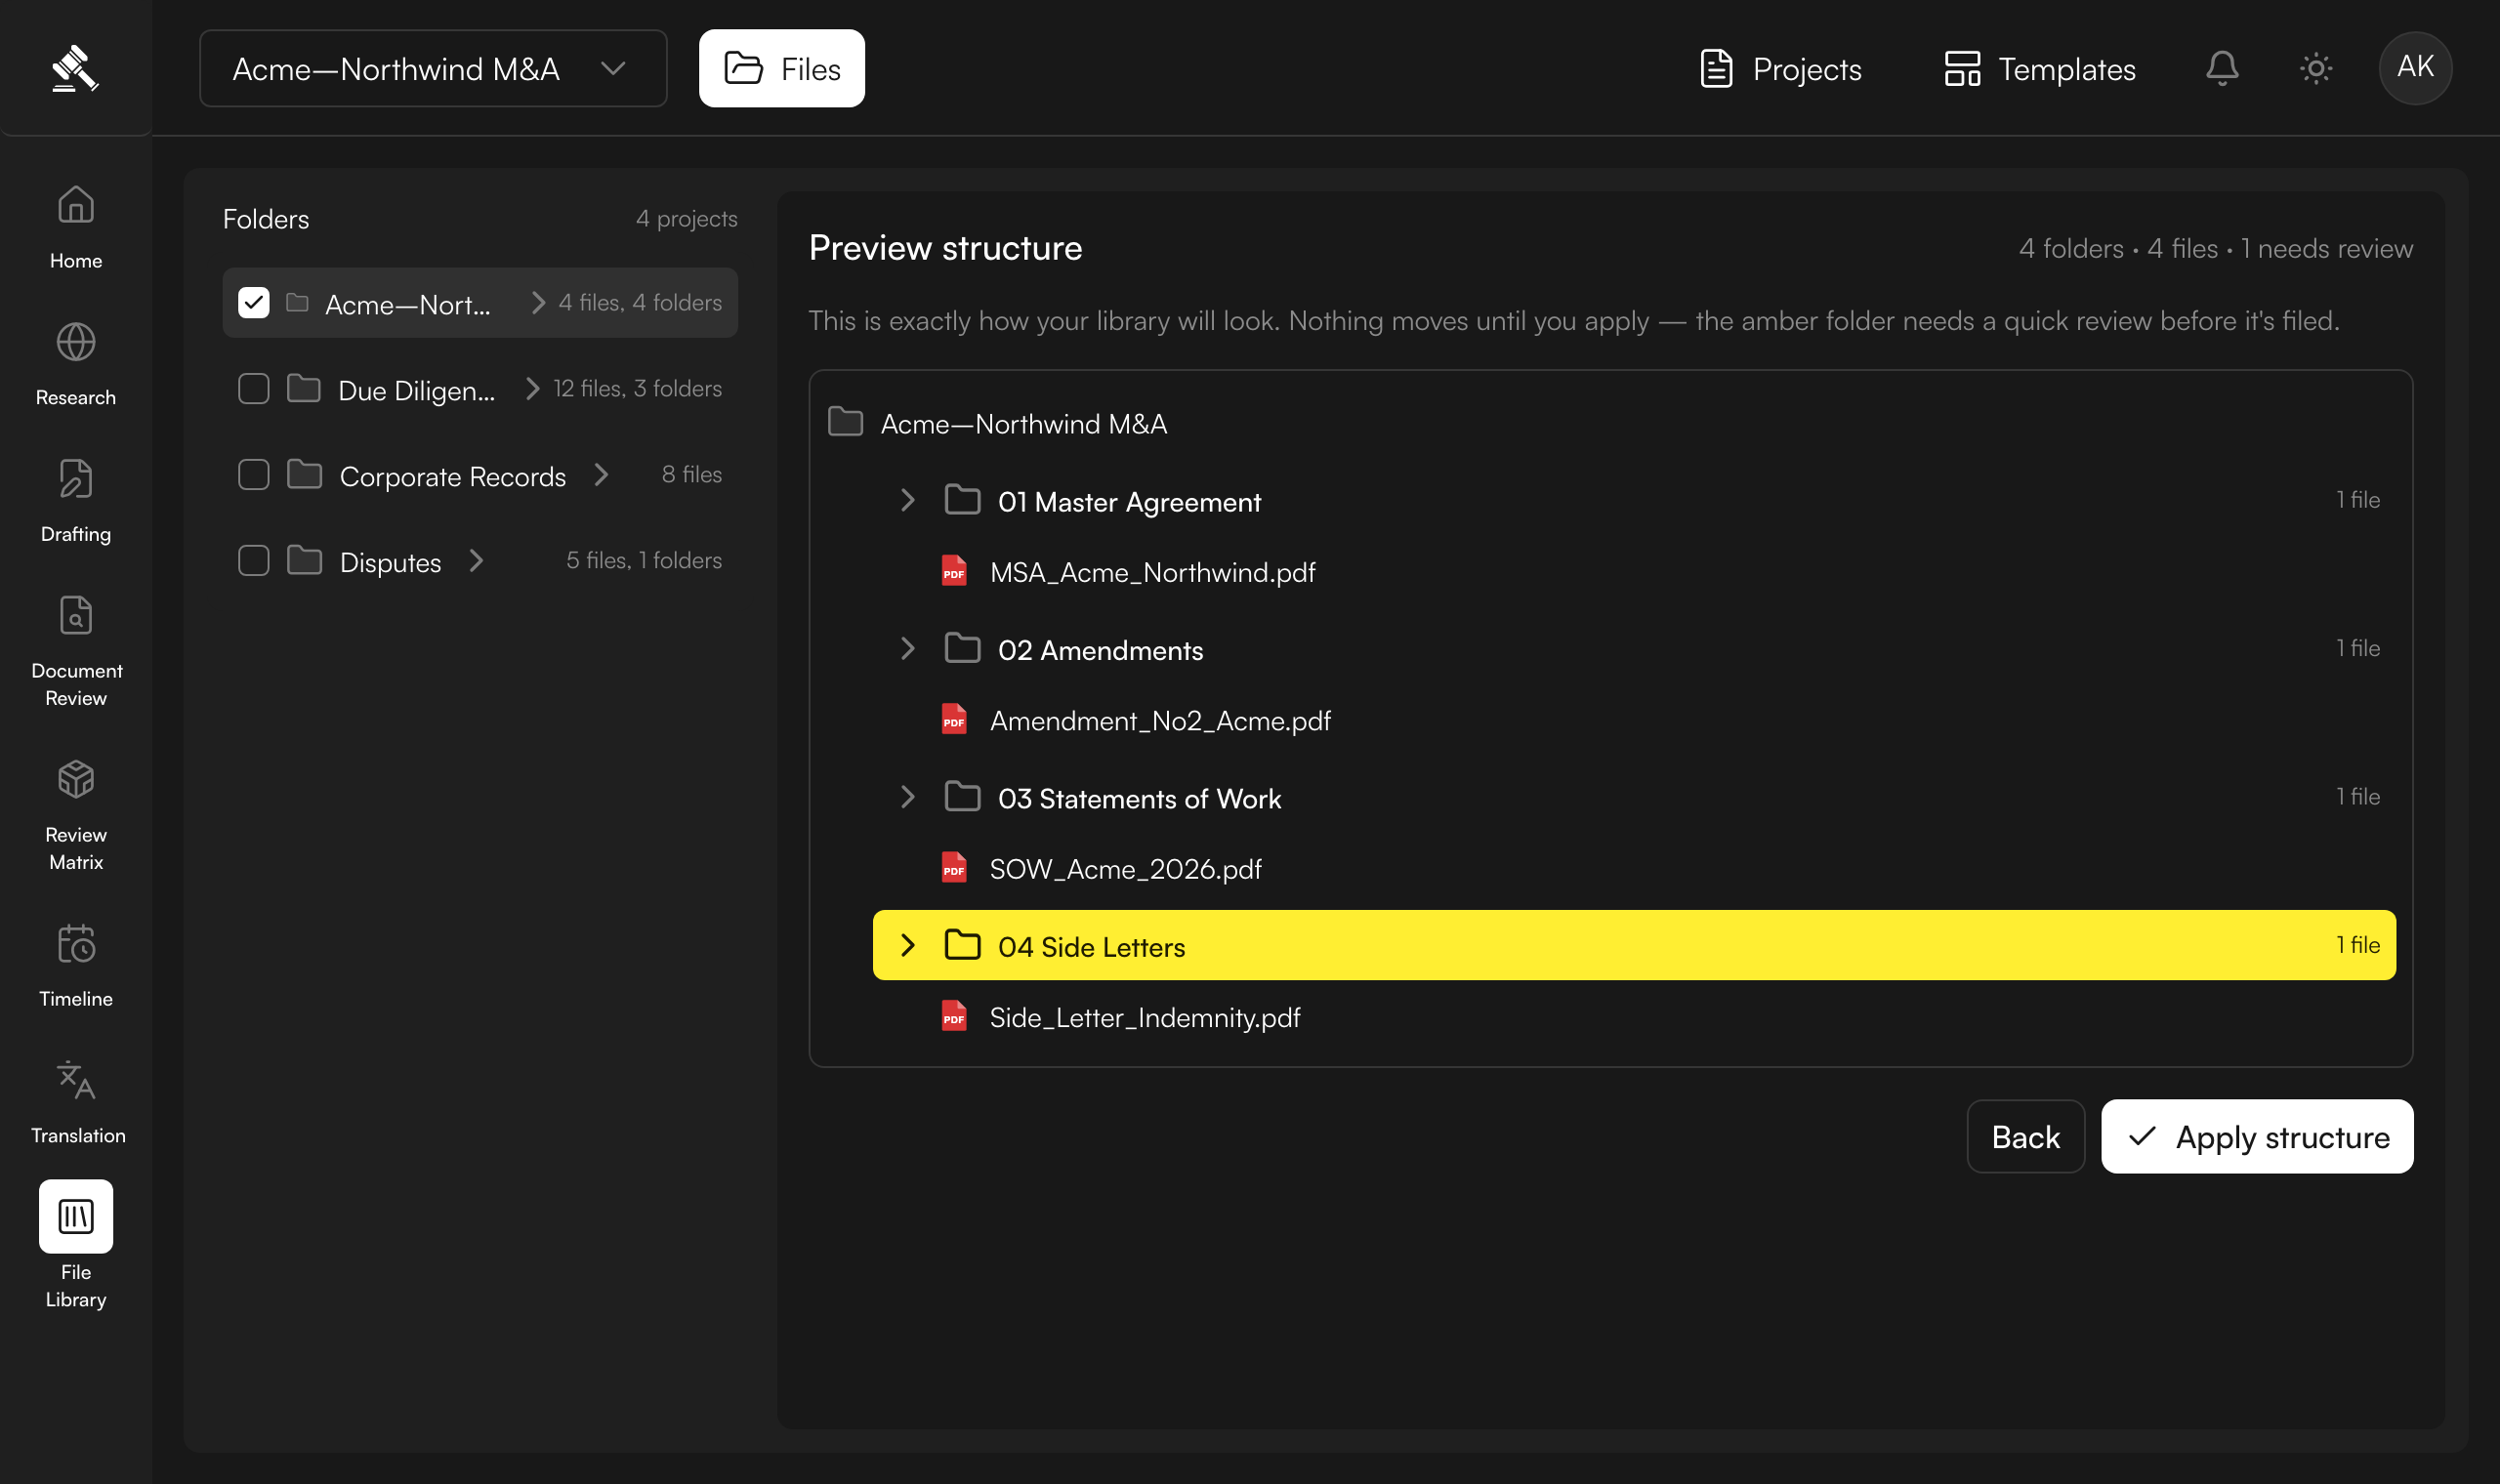
Task: Click the 04 Side Letters folder icon
Action: click(962, 945)
